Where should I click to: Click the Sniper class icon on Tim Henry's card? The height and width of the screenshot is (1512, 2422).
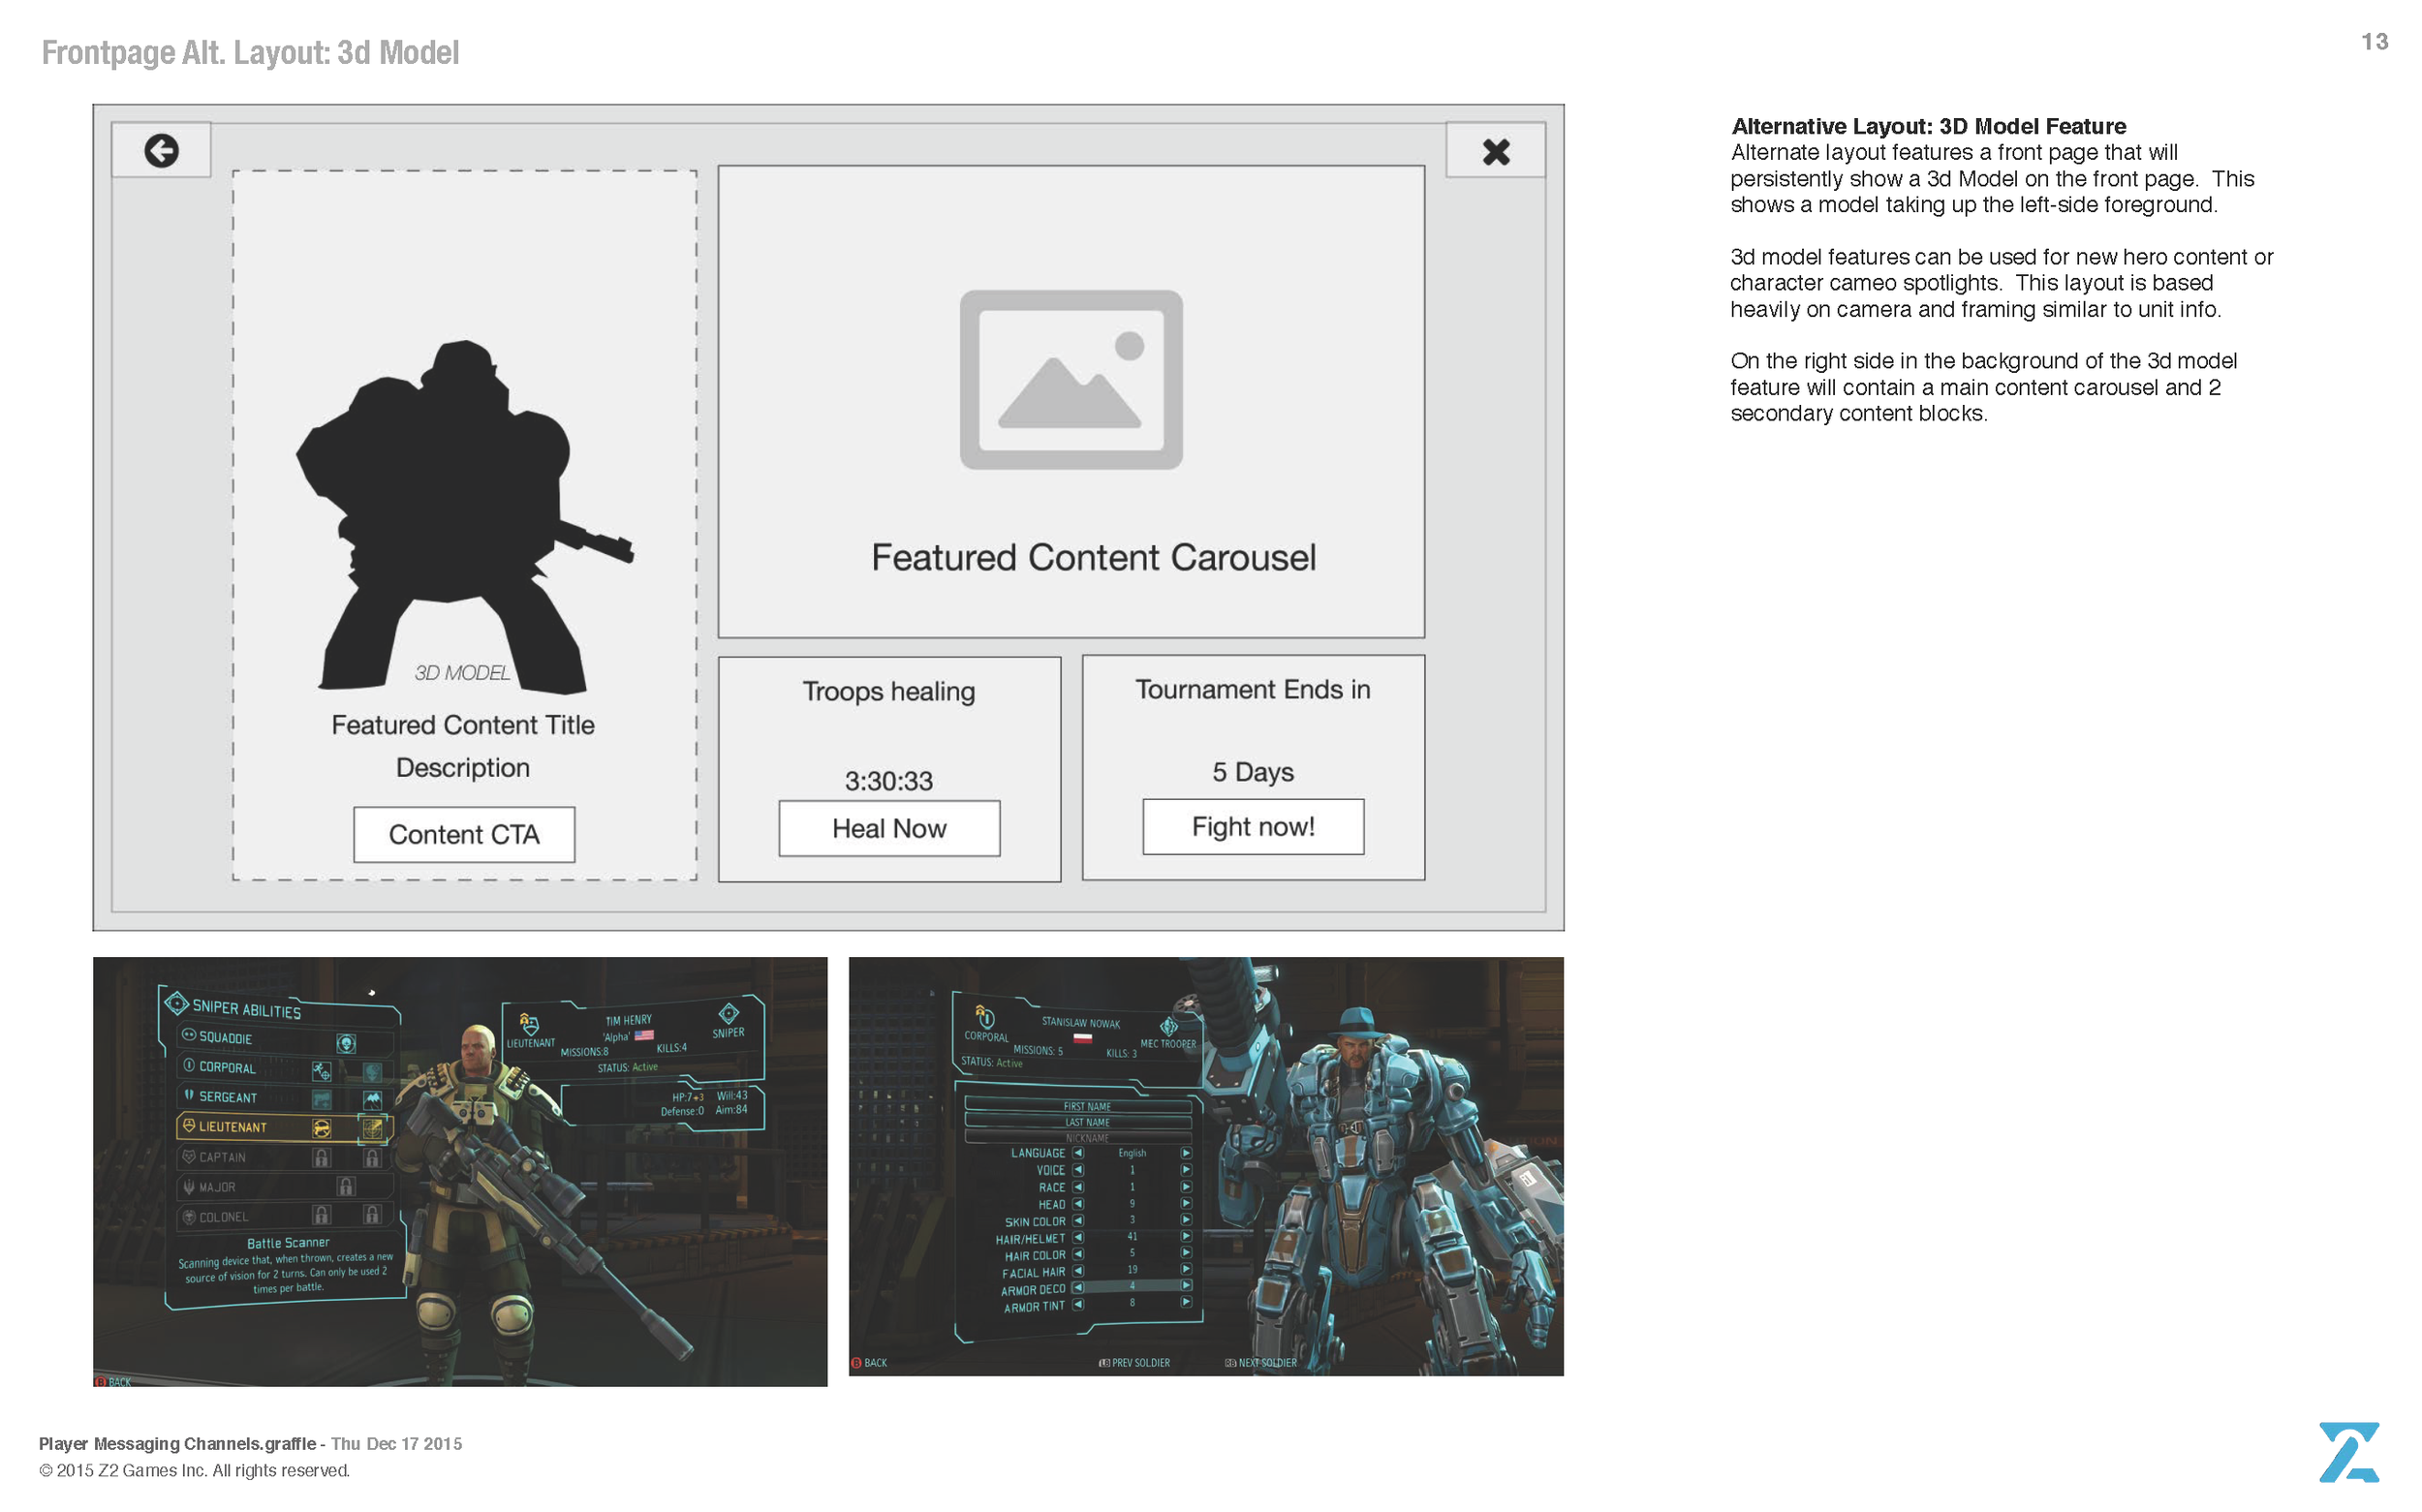729,1014
